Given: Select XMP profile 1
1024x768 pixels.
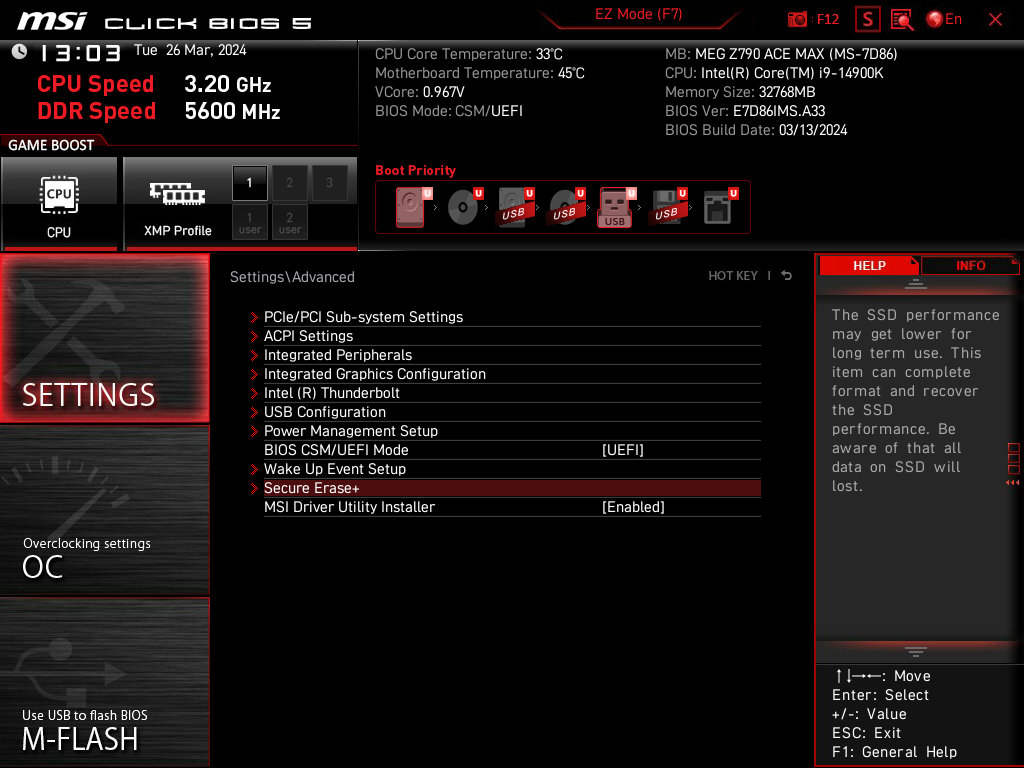Looking at the screenshot, I should click(x=249, y=182).
